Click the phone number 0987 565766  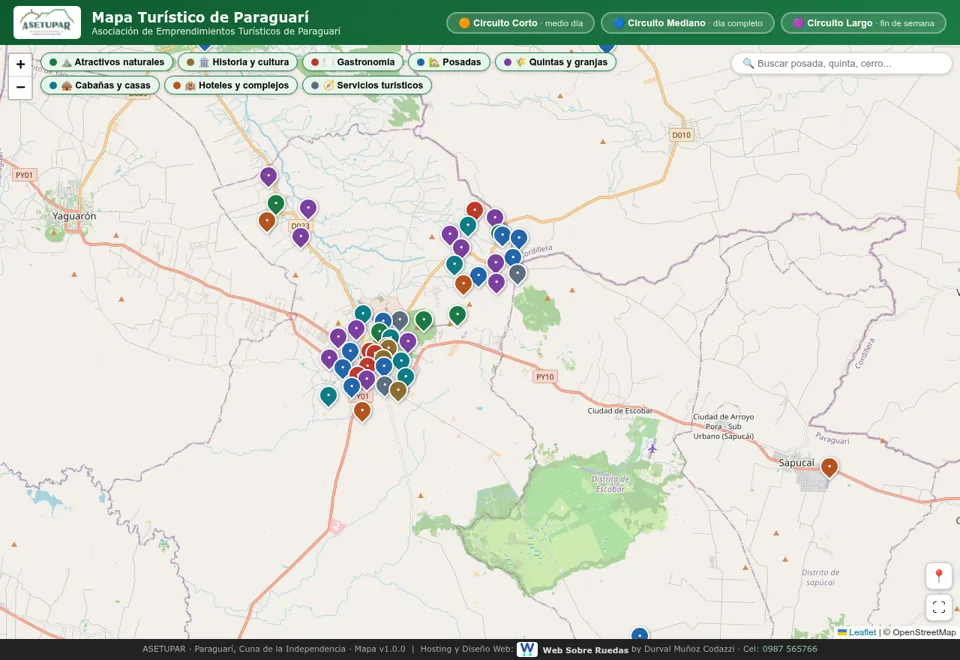coord(790,649)
